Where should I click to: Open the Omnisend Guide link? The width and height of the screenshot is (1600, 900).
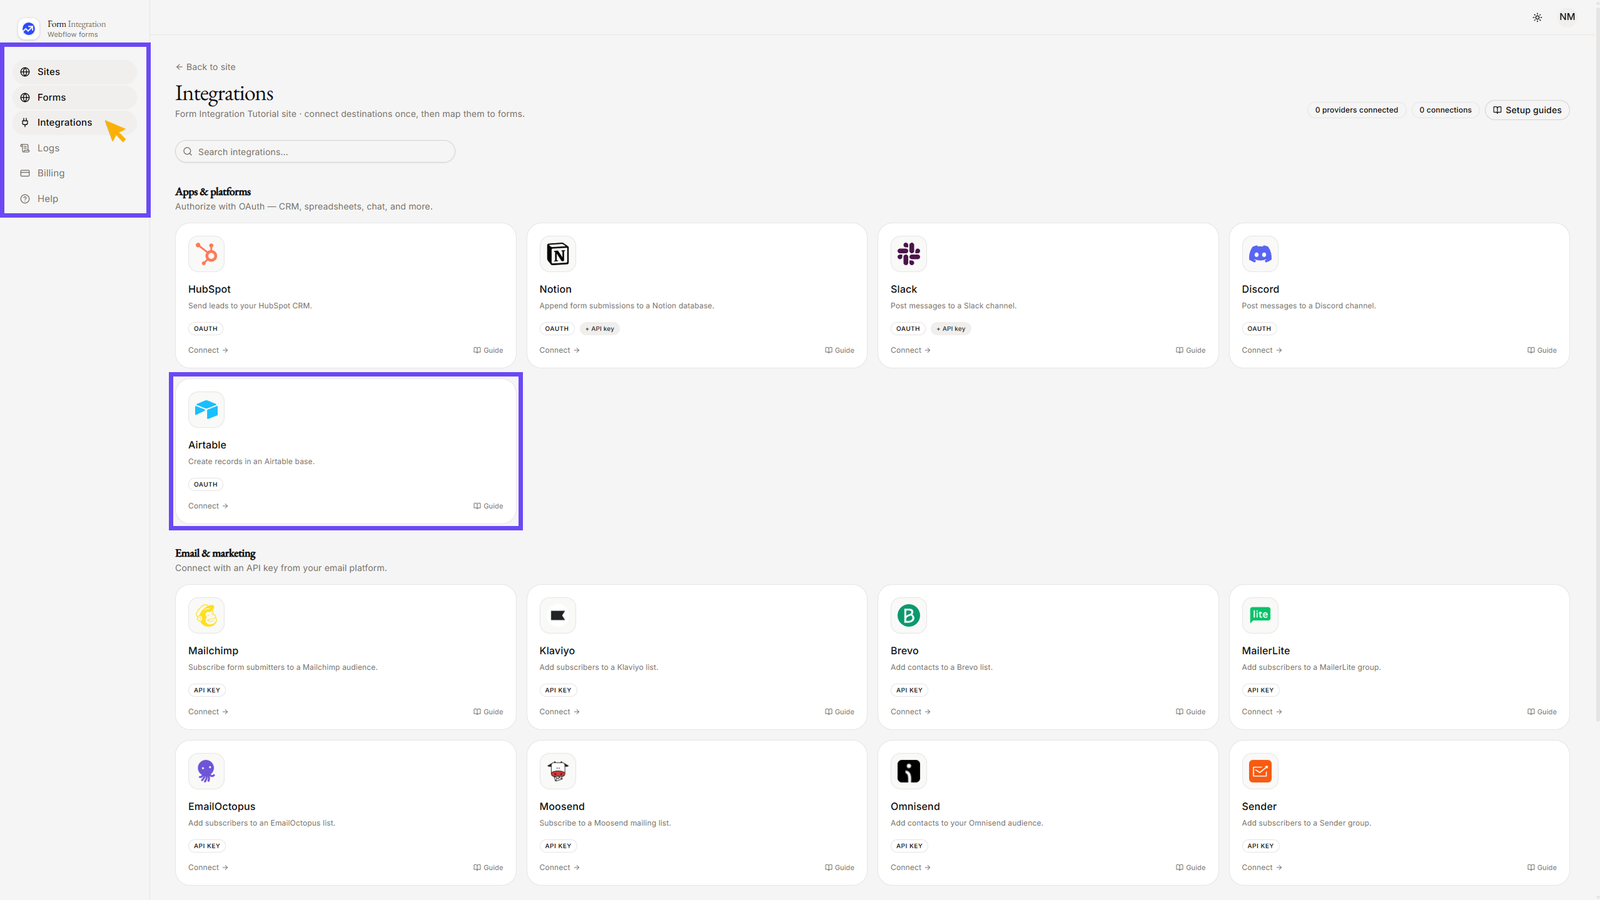pos(1190,868)
